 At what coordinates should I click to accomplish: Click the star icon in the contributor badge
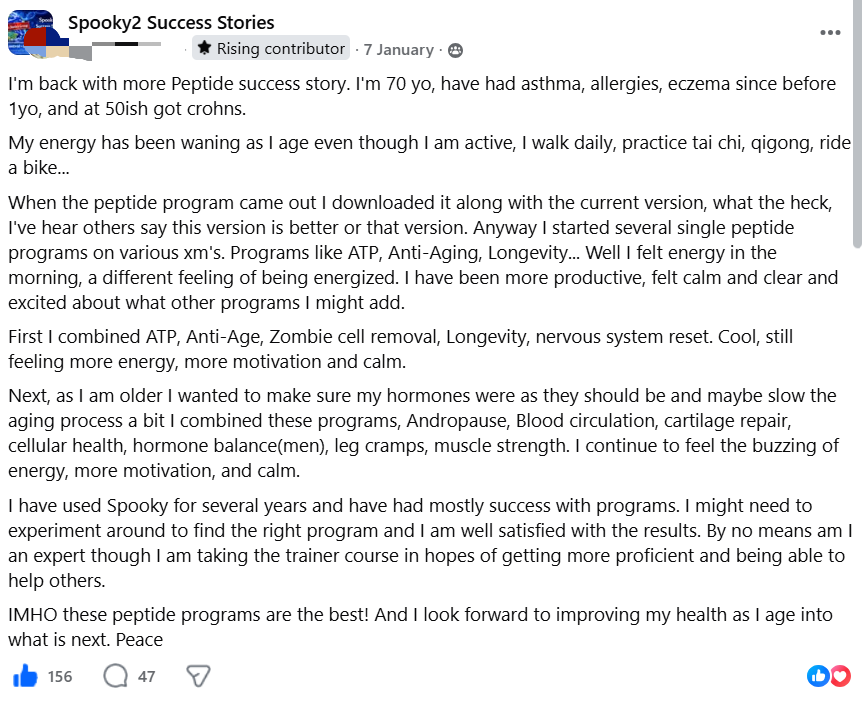pyautogui.click(x=204, y=48)
